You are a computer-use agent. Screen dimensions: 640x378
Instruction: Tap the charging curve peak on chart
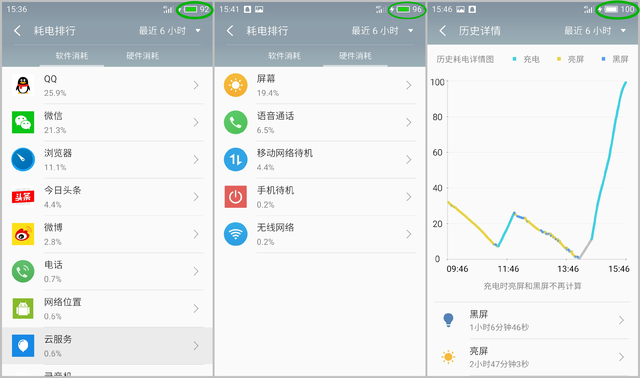tap(625, 83)
